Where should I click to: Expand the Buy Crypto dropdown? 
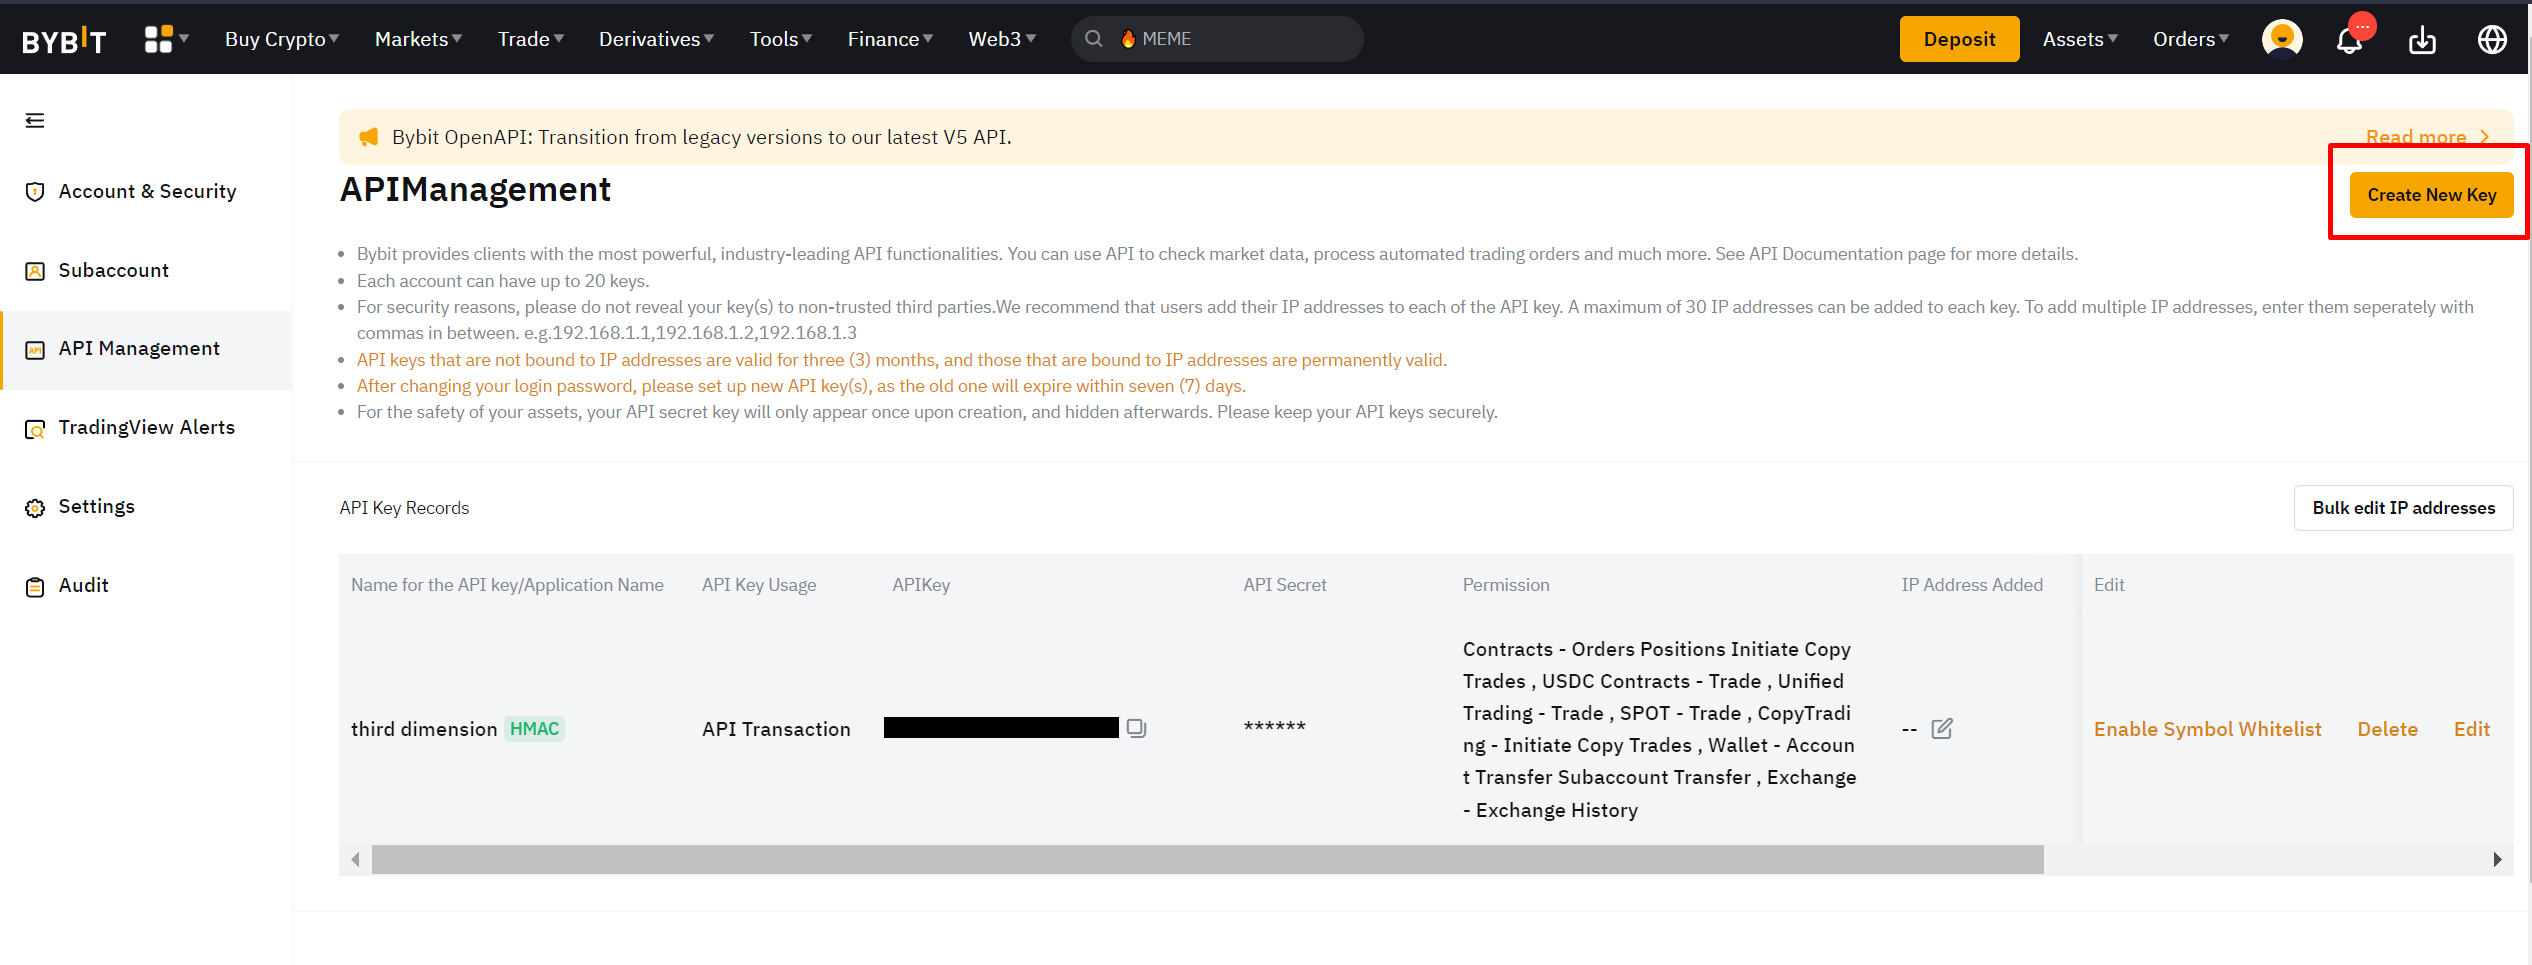point(282,39)
